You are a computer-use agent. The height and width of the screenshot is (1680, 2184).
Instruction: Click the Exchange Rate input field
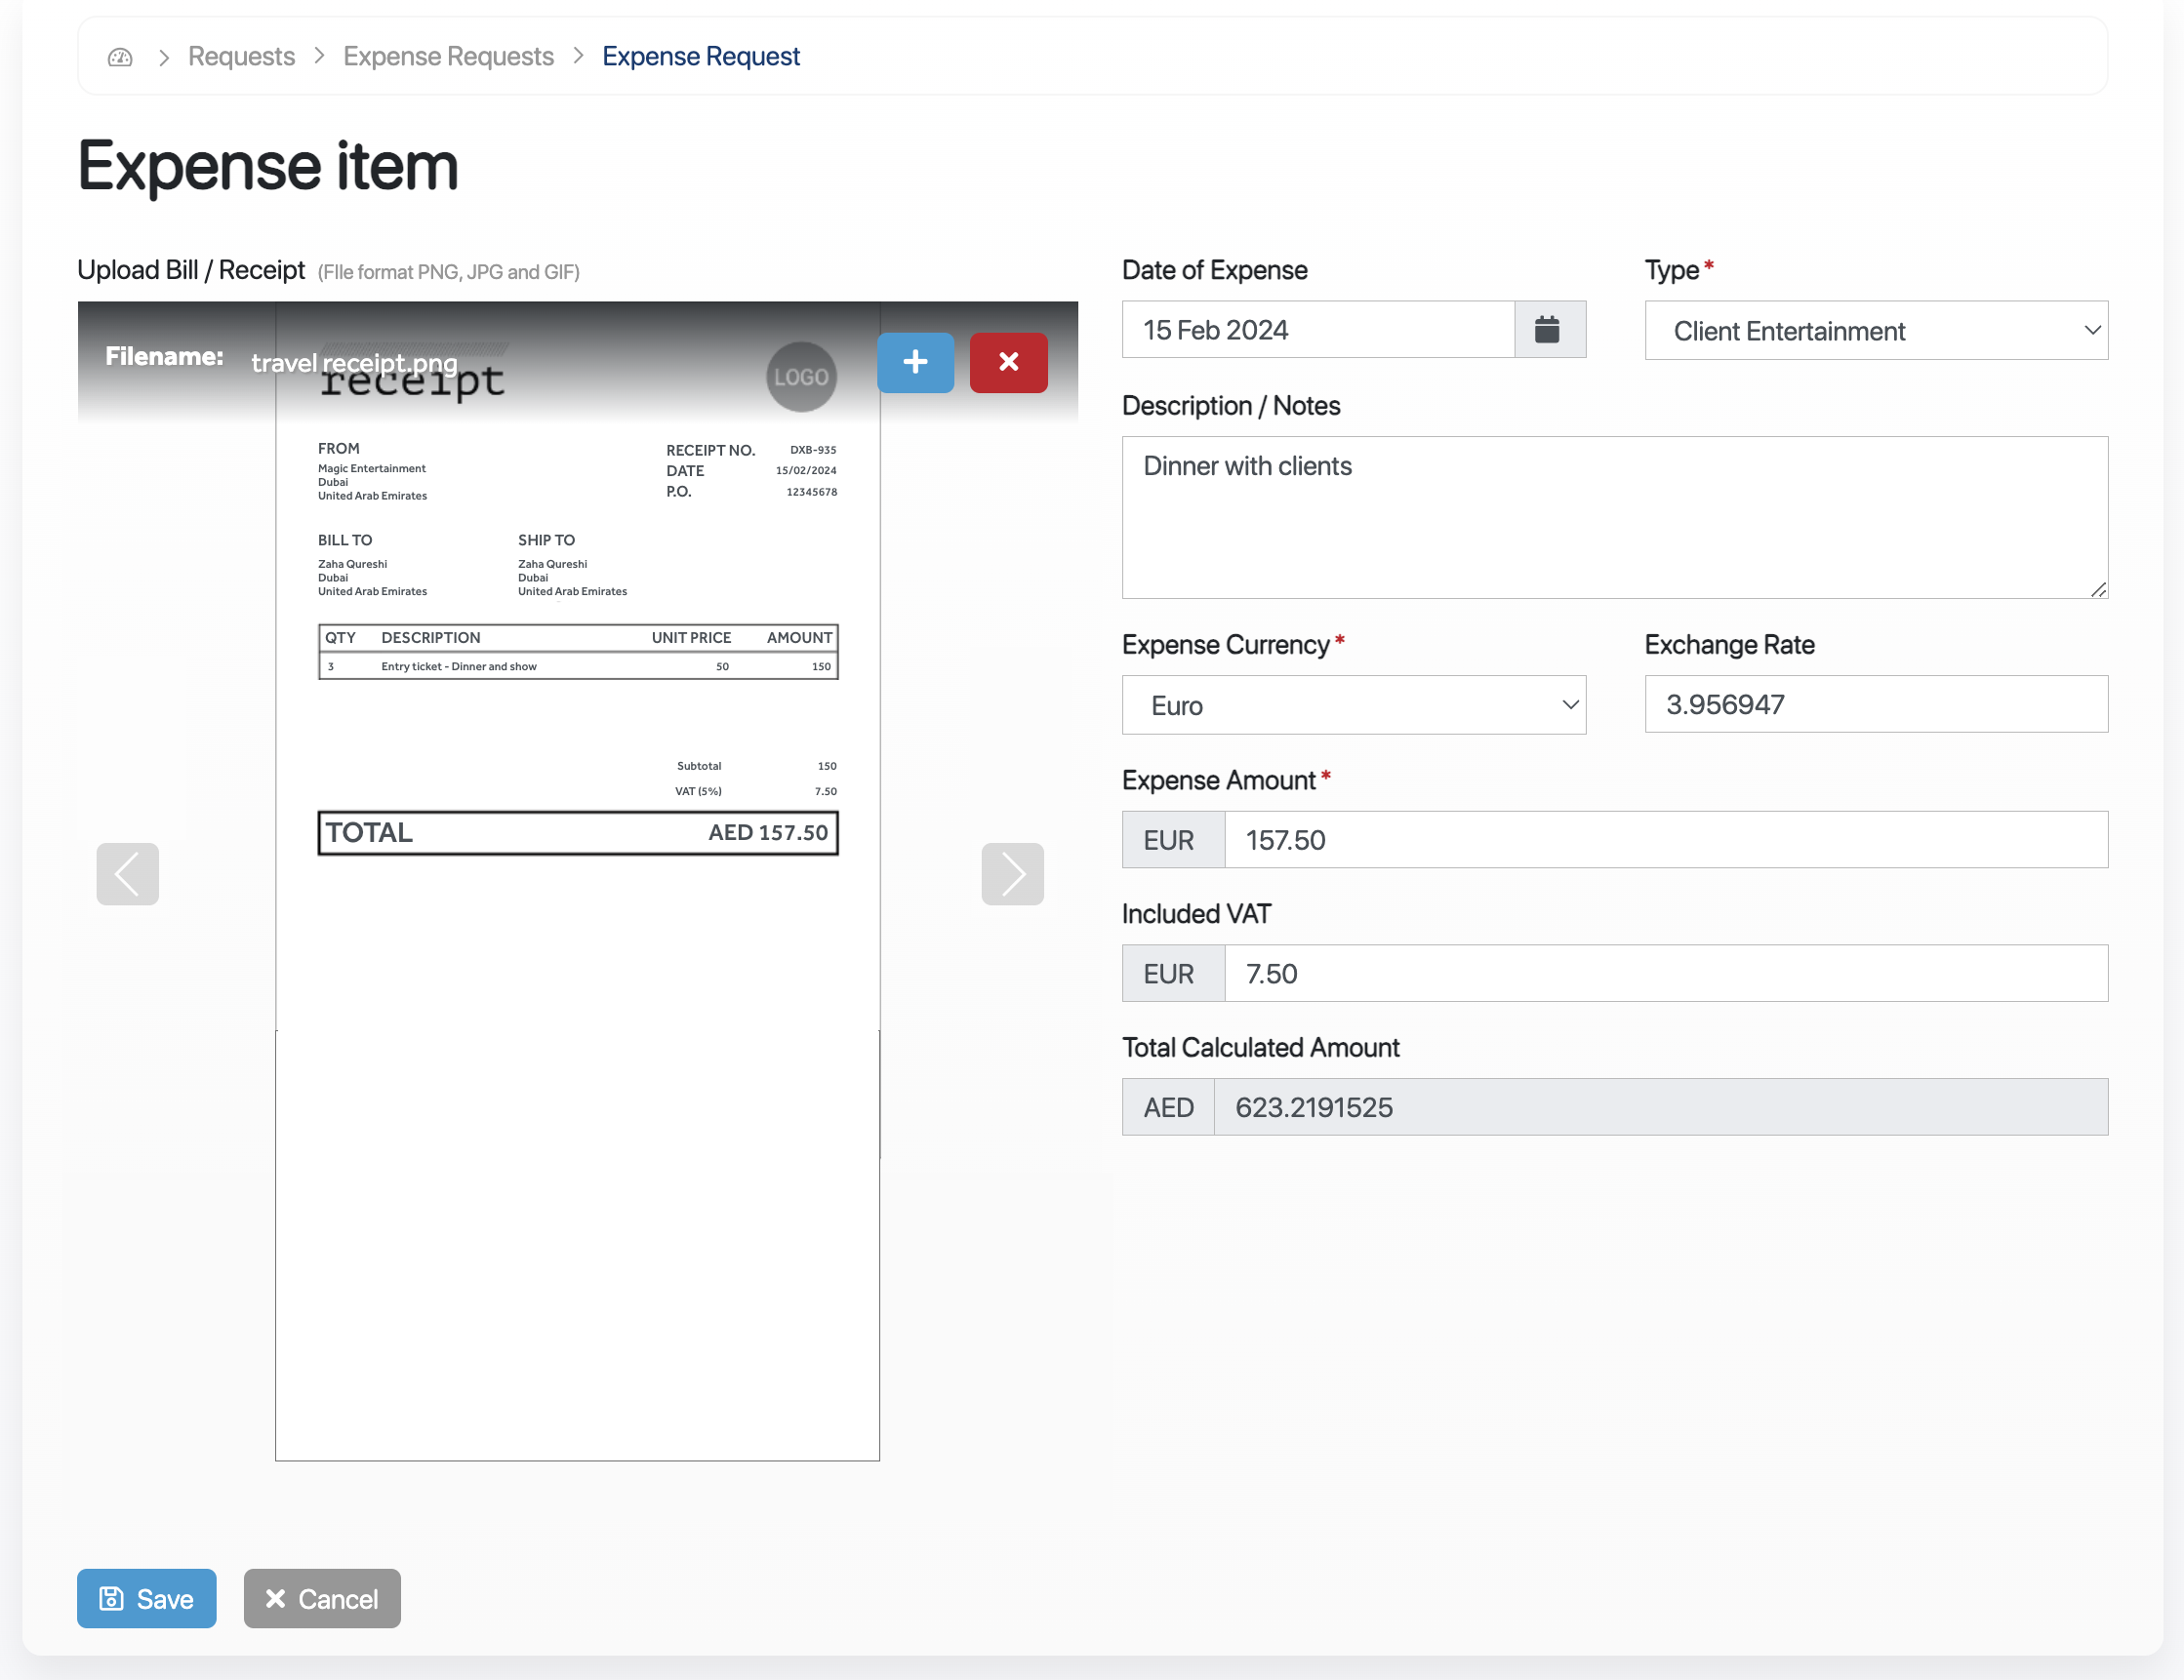click(1875, 704)
